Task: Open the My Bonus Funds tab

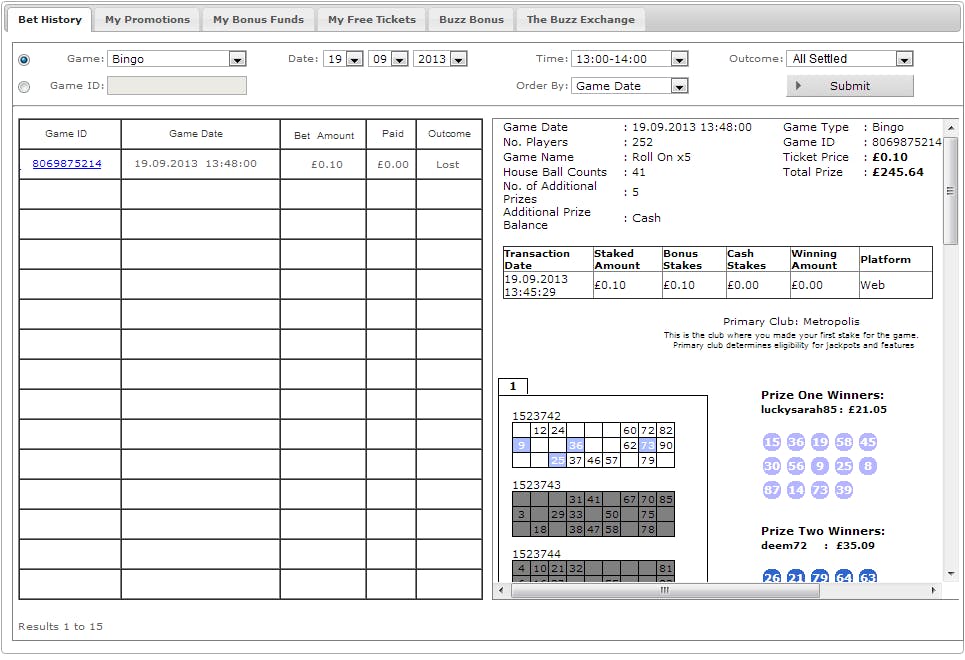Action: pyautogui.click(x=258, y=20)
